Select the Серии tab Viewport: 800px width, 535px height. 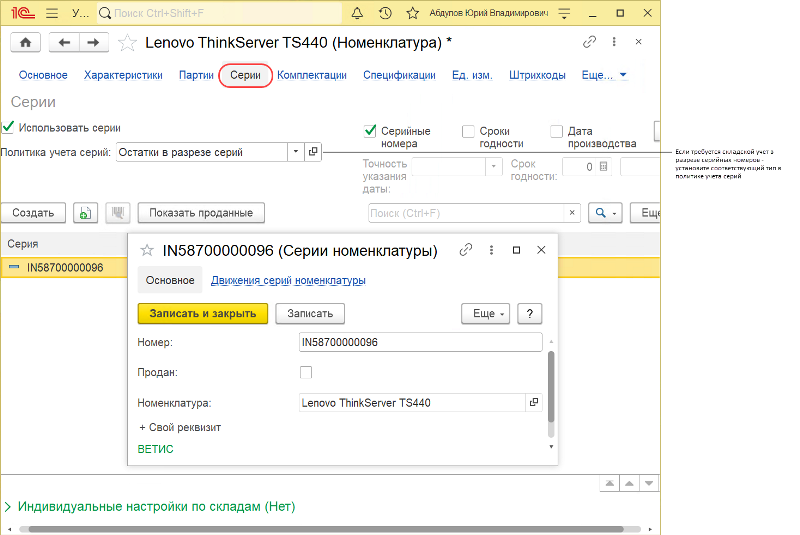[245, 75]
